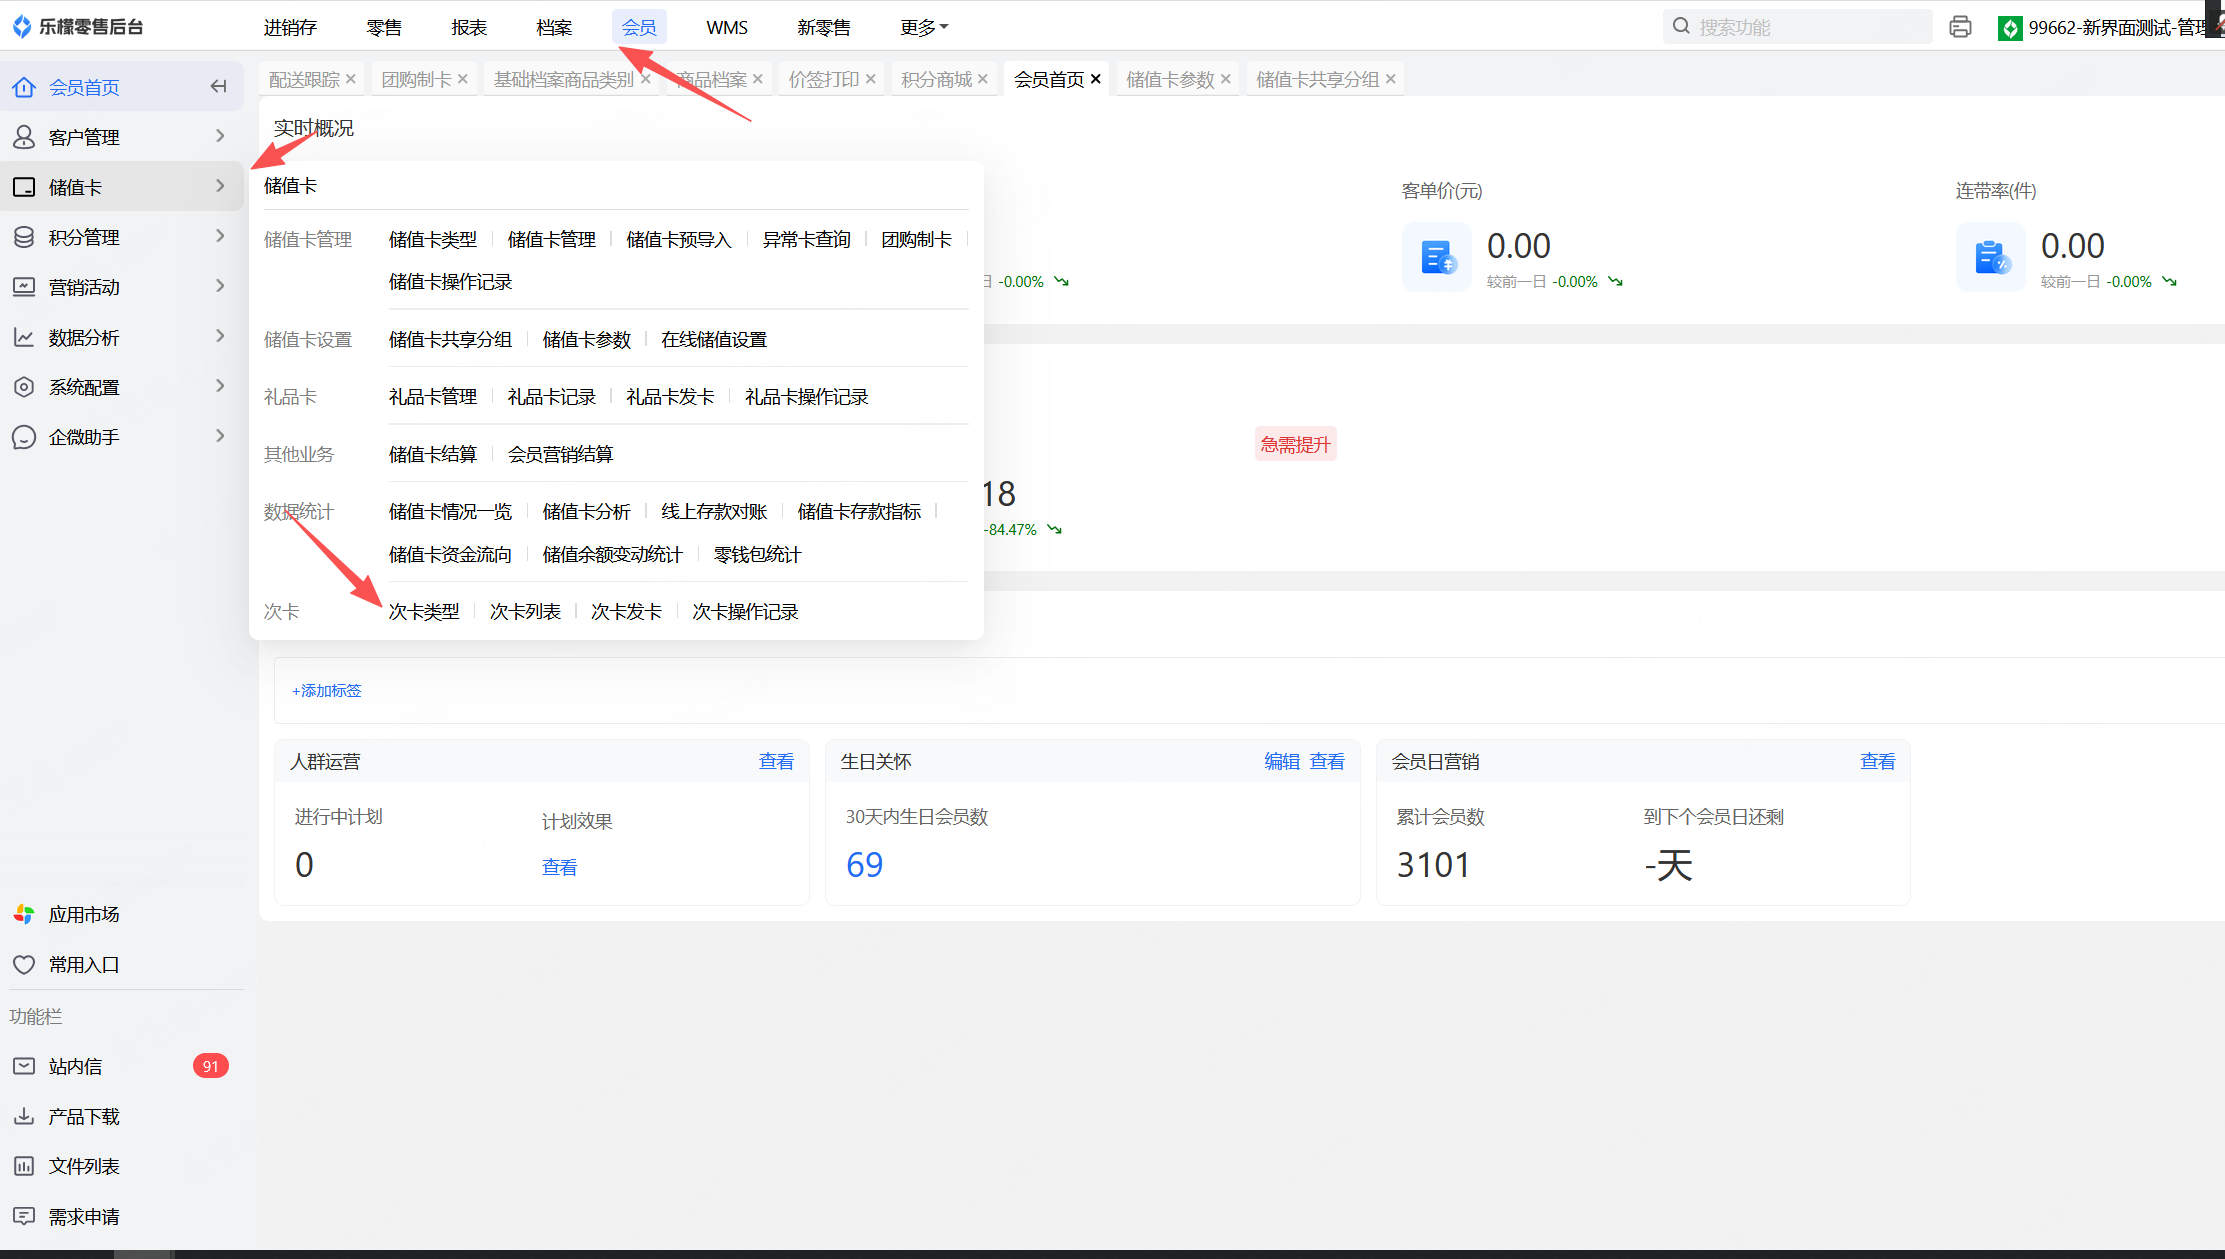This screenshot has width=2225, height=1259.
Task: Open 应用市场 colorful icon
Action: [24, 914]
